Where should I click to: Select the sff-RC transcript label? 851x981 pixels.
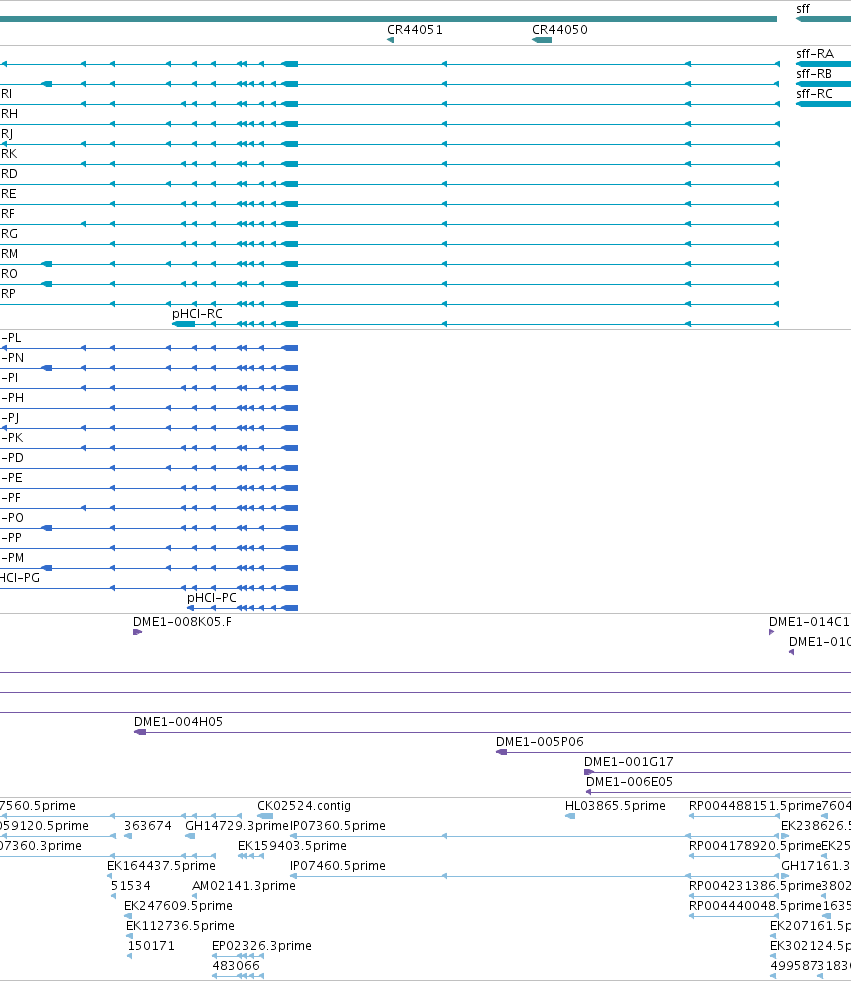[x=814, y=94]
